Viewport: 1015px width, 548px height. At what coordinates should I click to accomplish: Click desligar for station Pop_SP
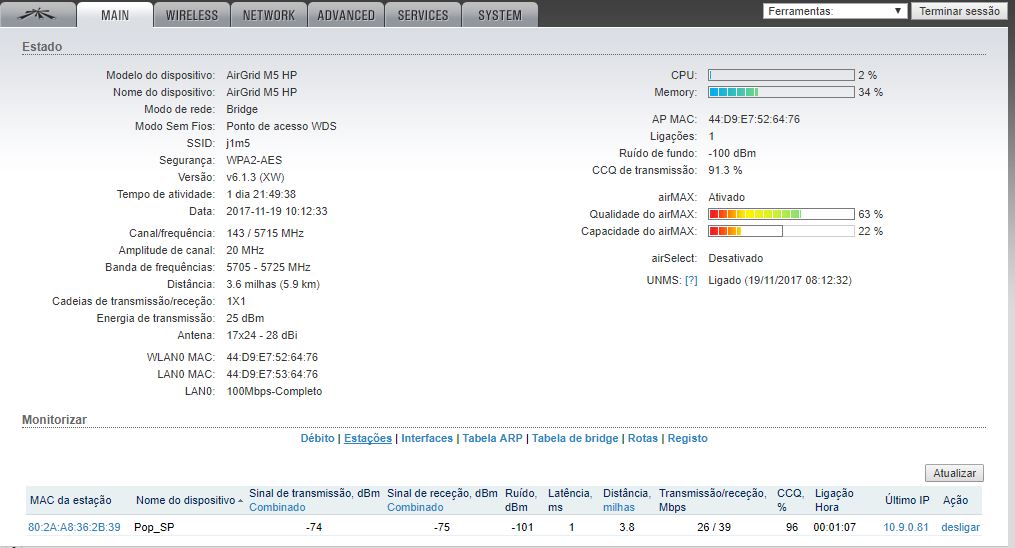(x=960, y=527)
